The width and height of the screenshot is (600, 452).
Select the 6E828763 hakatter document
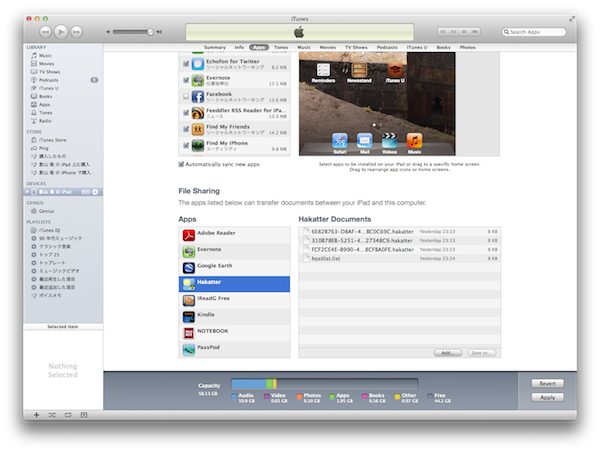(x=399, y=232)
